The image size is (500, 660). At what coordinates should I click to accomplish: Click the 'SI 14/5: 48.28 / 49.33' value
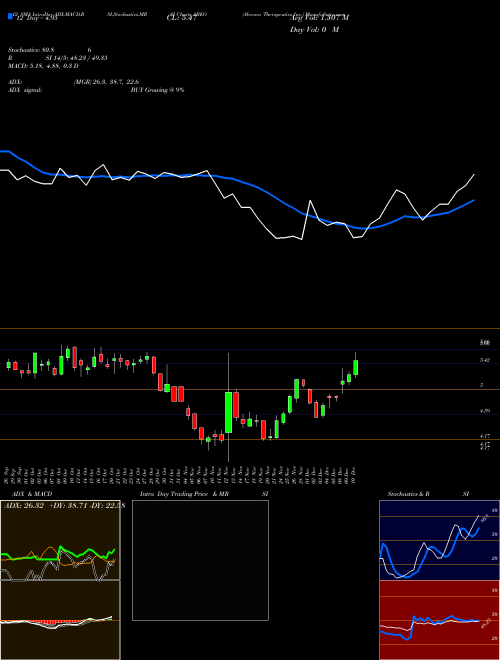pyautogui.click(x=77, y=58)
